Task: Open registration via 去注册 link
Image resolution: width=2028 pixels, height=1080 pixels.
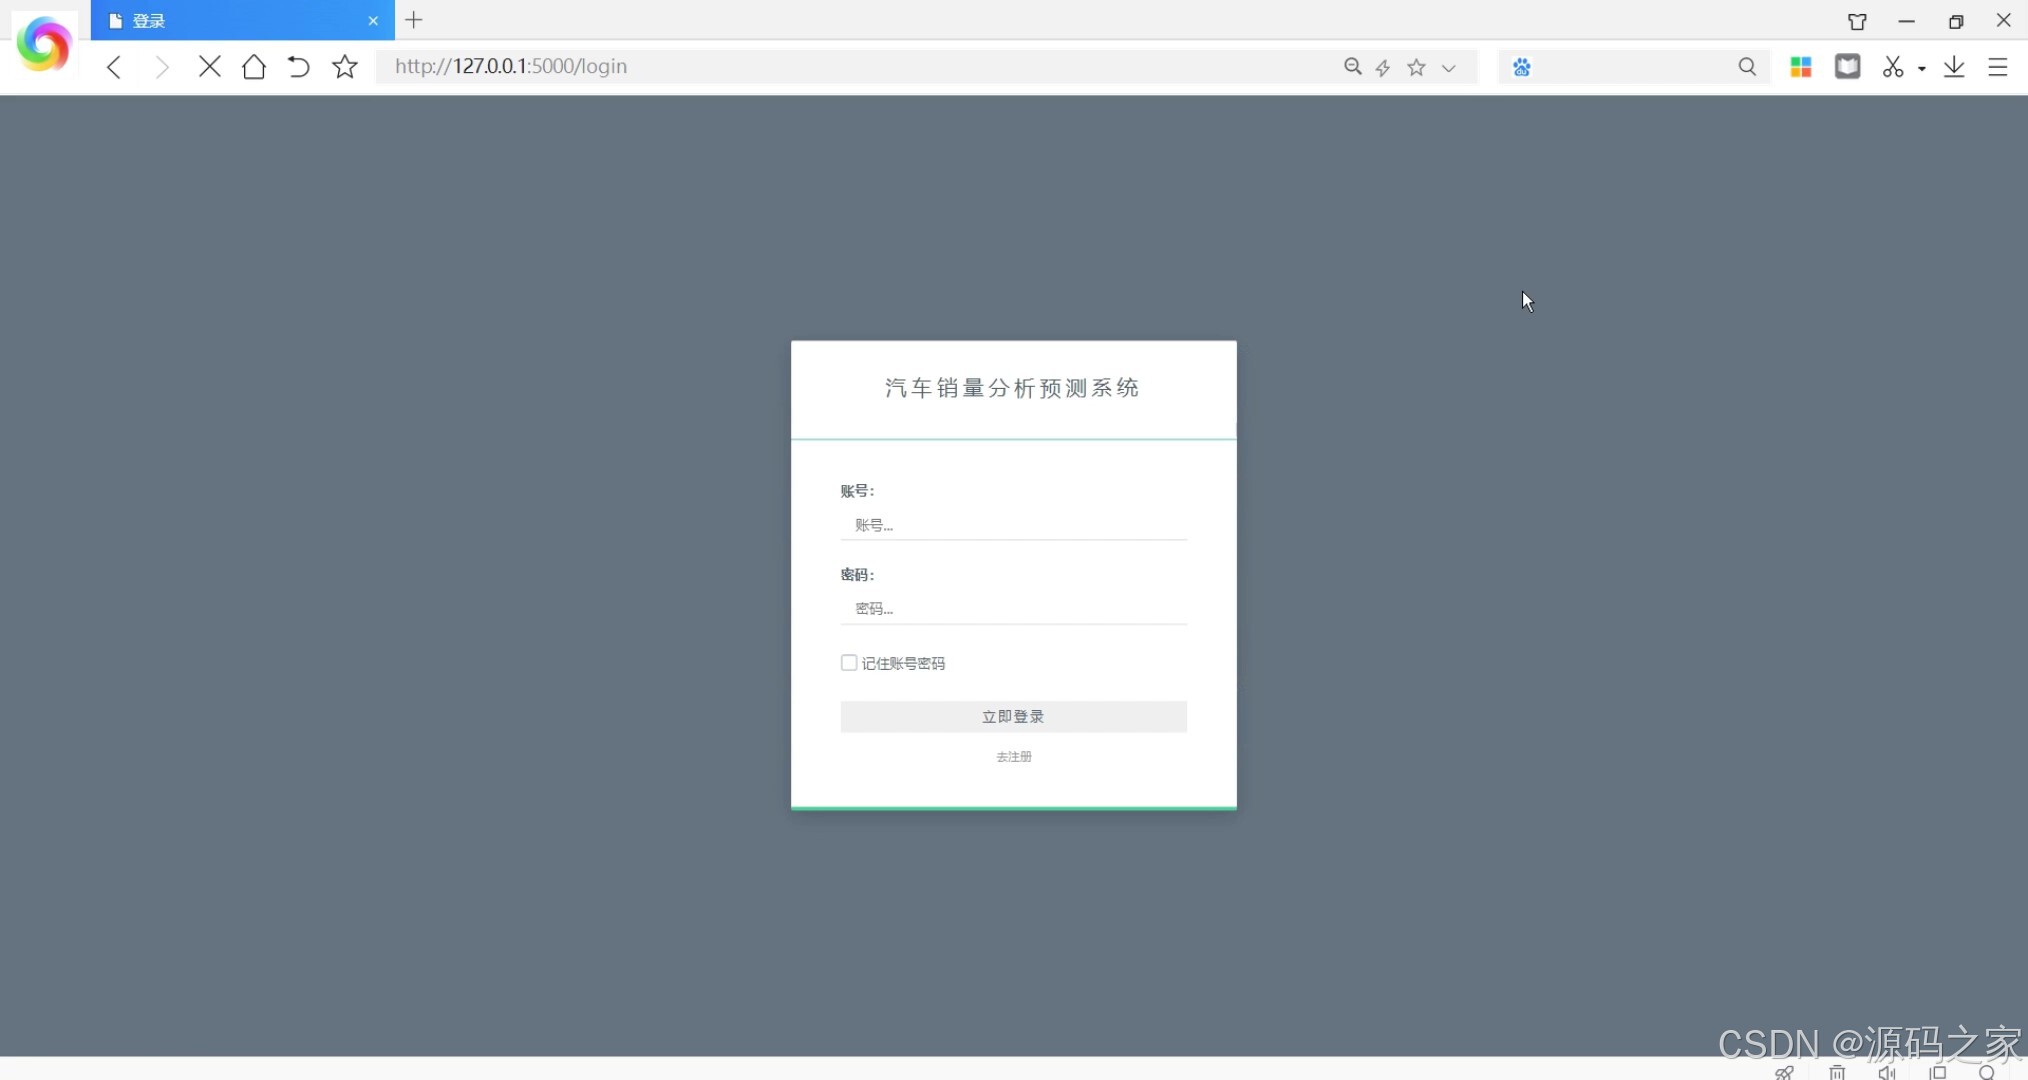Action: pos(1013,757)
